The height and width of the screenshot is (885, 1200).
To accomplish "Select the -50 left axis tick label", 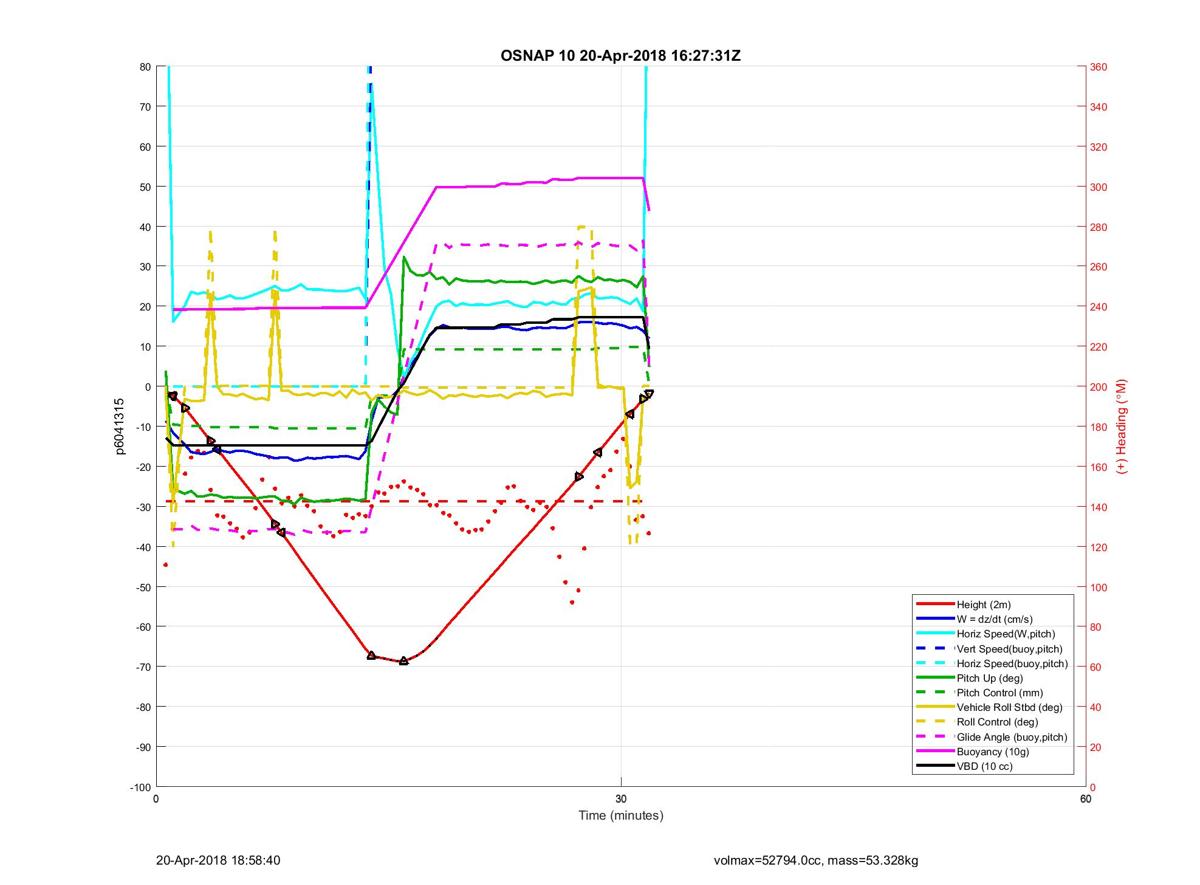I will point(142,587).
